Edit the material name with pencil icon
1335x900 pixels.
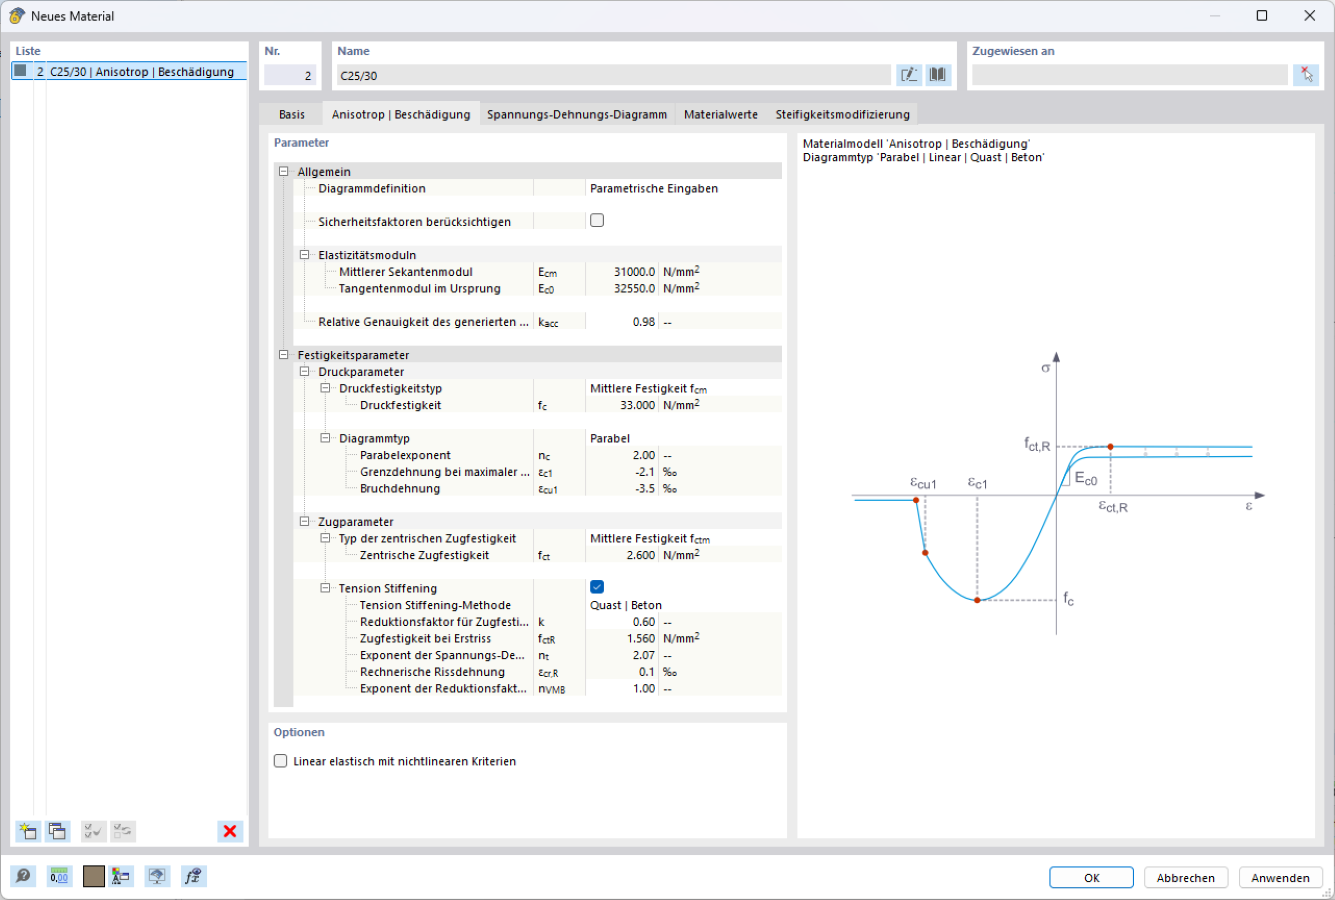tap(909, 75)
